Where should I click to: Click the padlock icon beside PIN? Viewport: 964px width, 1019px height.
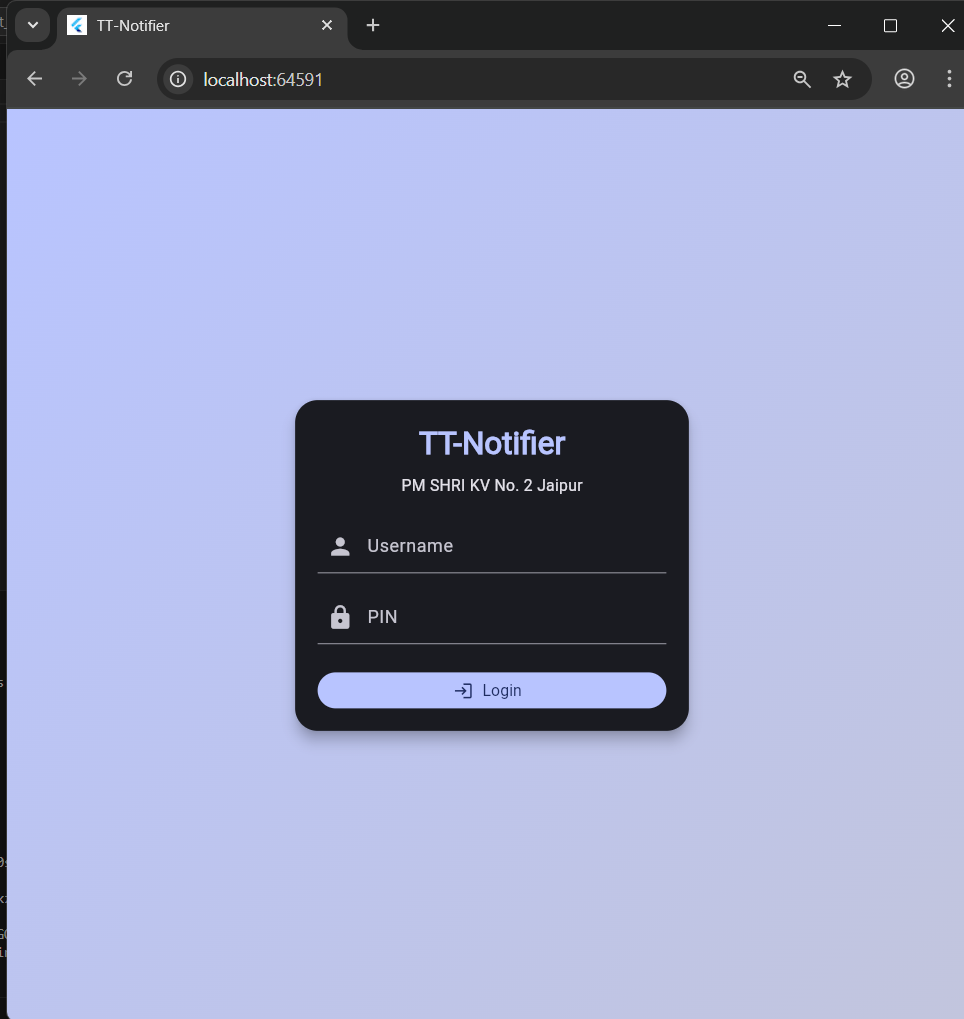(x=340, y=617)
